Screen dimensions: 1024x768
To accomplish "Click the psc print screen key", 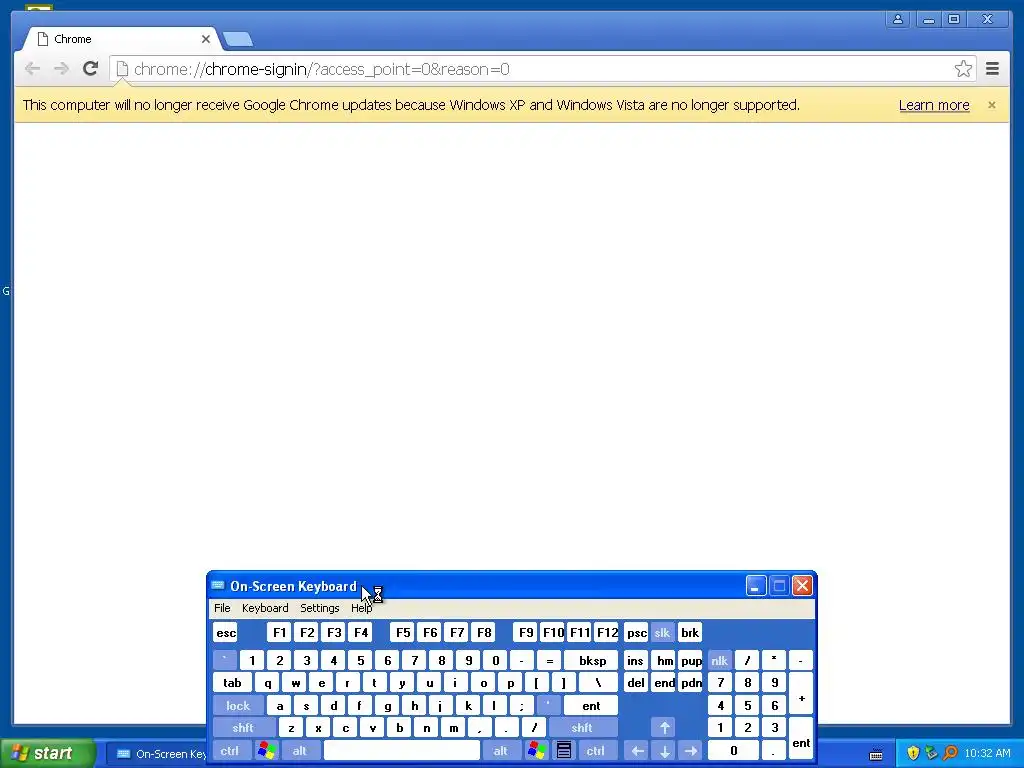I will pos(636,633).
